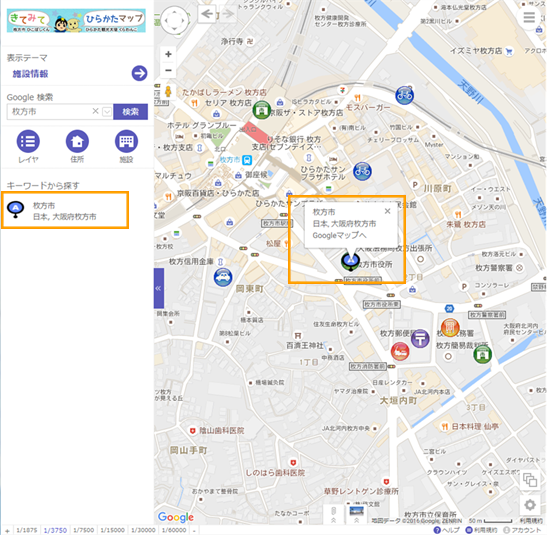Screen dimensions: 547x535
Task: Pick the Street View pegman icon
Action: 168,91
